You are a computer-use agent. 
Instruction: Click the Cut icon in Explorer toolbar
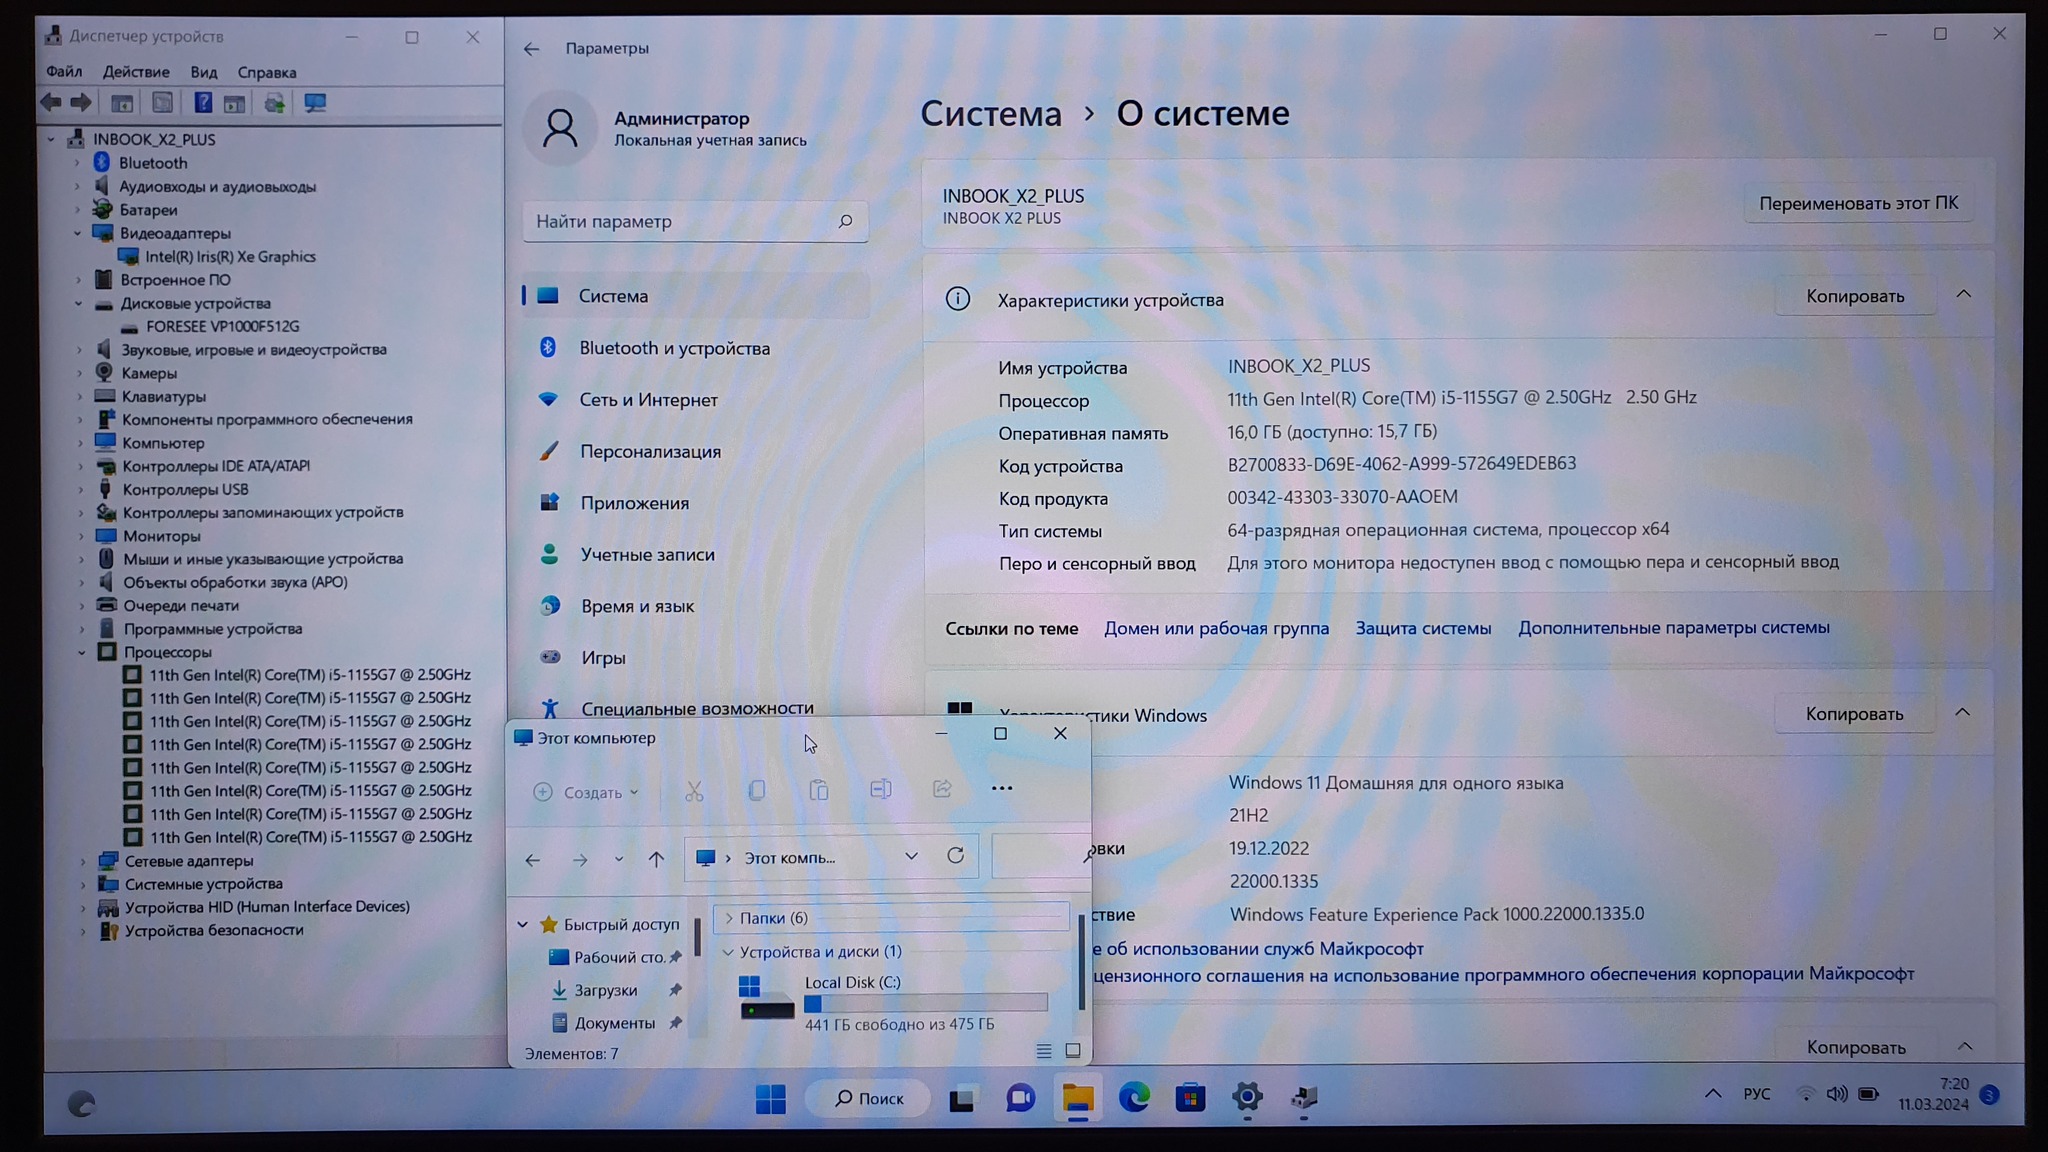coord(694,791)
